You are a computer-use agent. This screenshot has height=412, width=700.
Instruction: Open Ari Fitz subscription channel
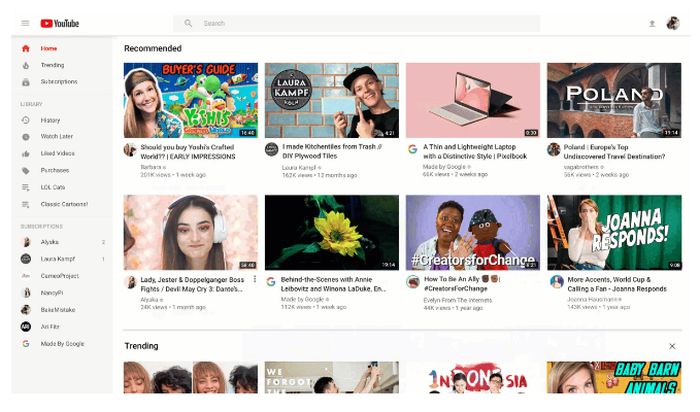click(62, 327)
